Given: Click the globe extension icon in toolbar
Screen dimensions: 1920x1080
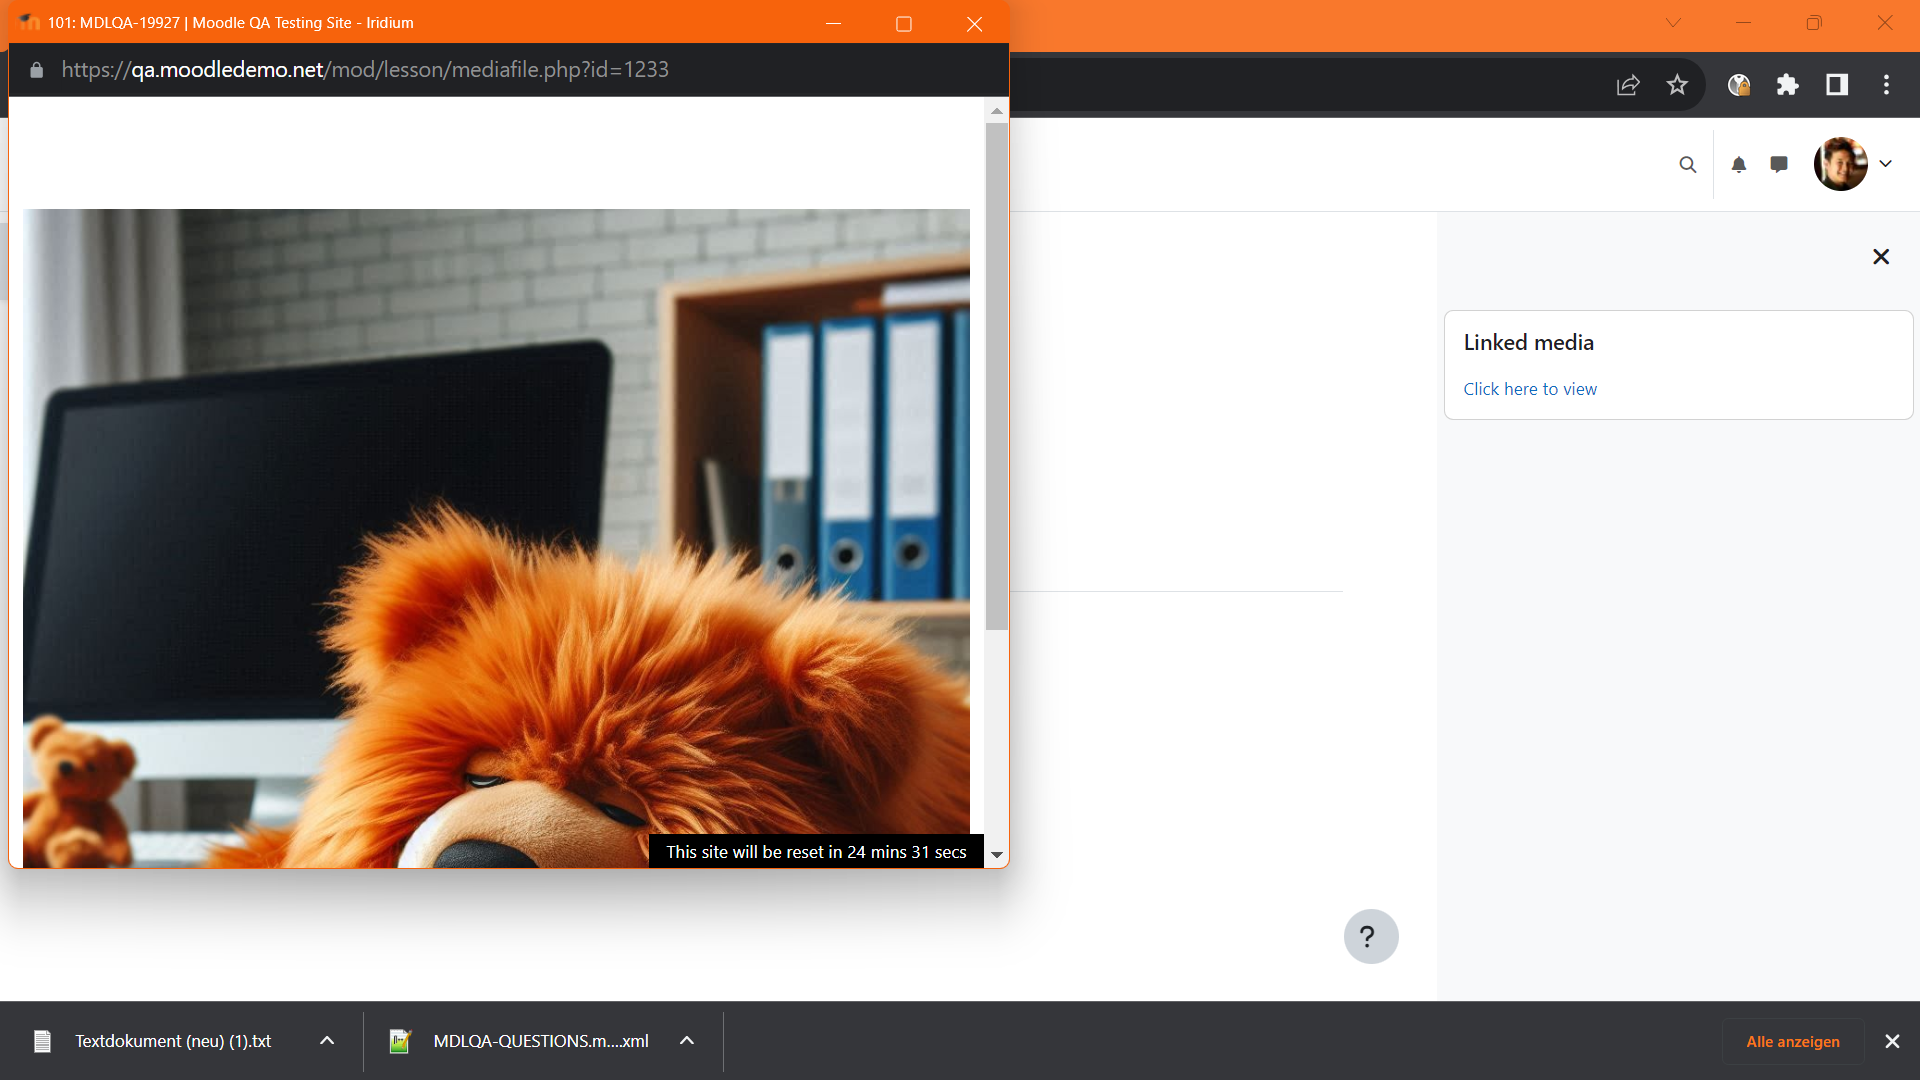Looking at the screenshot, I should point(1739,85).
